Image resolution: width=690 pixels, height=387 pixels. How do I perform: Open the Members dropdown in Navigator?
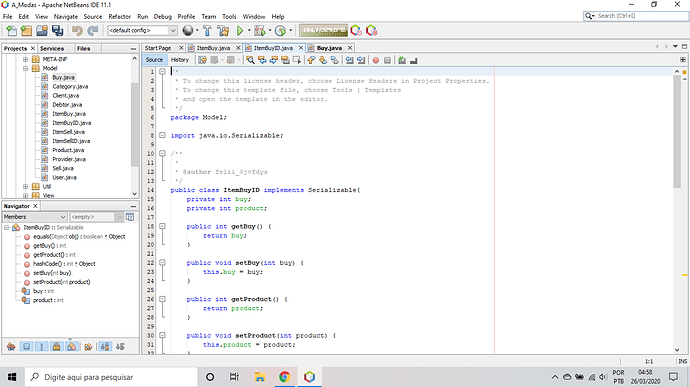click(x=35, y=217)
